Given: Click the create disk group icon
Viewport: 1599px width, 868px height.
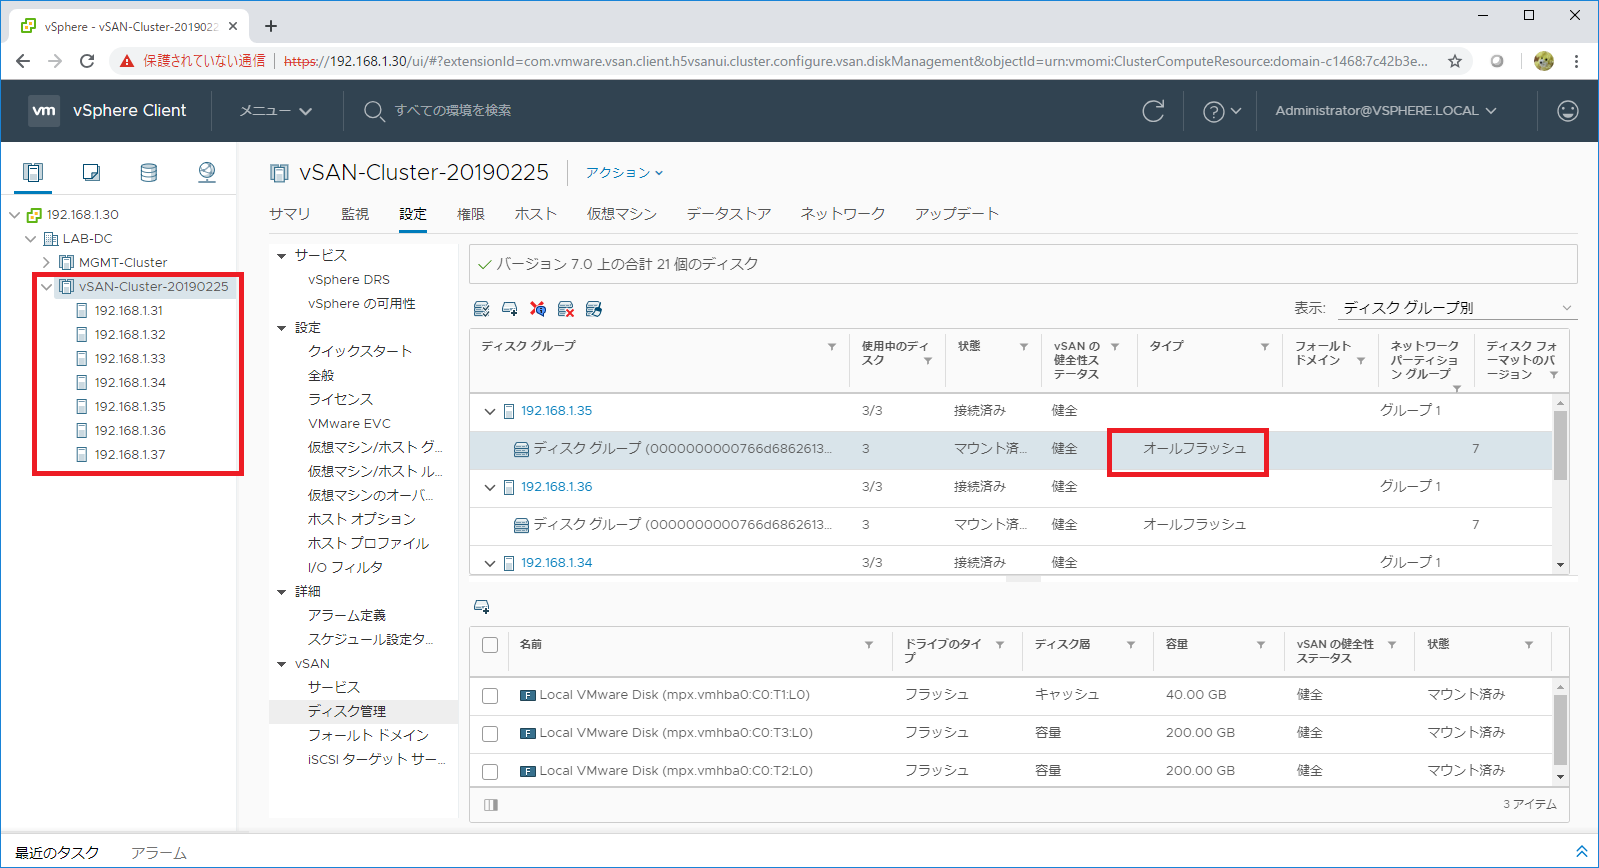Looking at the screenshot, I should [509, 309].
